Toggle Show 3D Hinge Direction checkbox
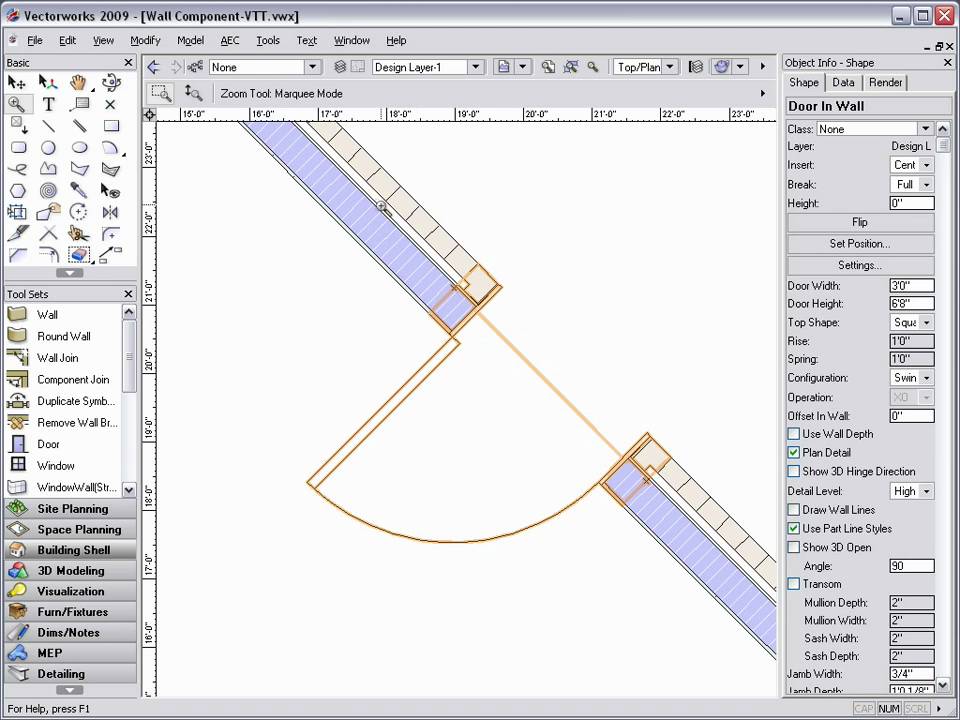This screenshot has width=960, height=720. click(793, 471)
